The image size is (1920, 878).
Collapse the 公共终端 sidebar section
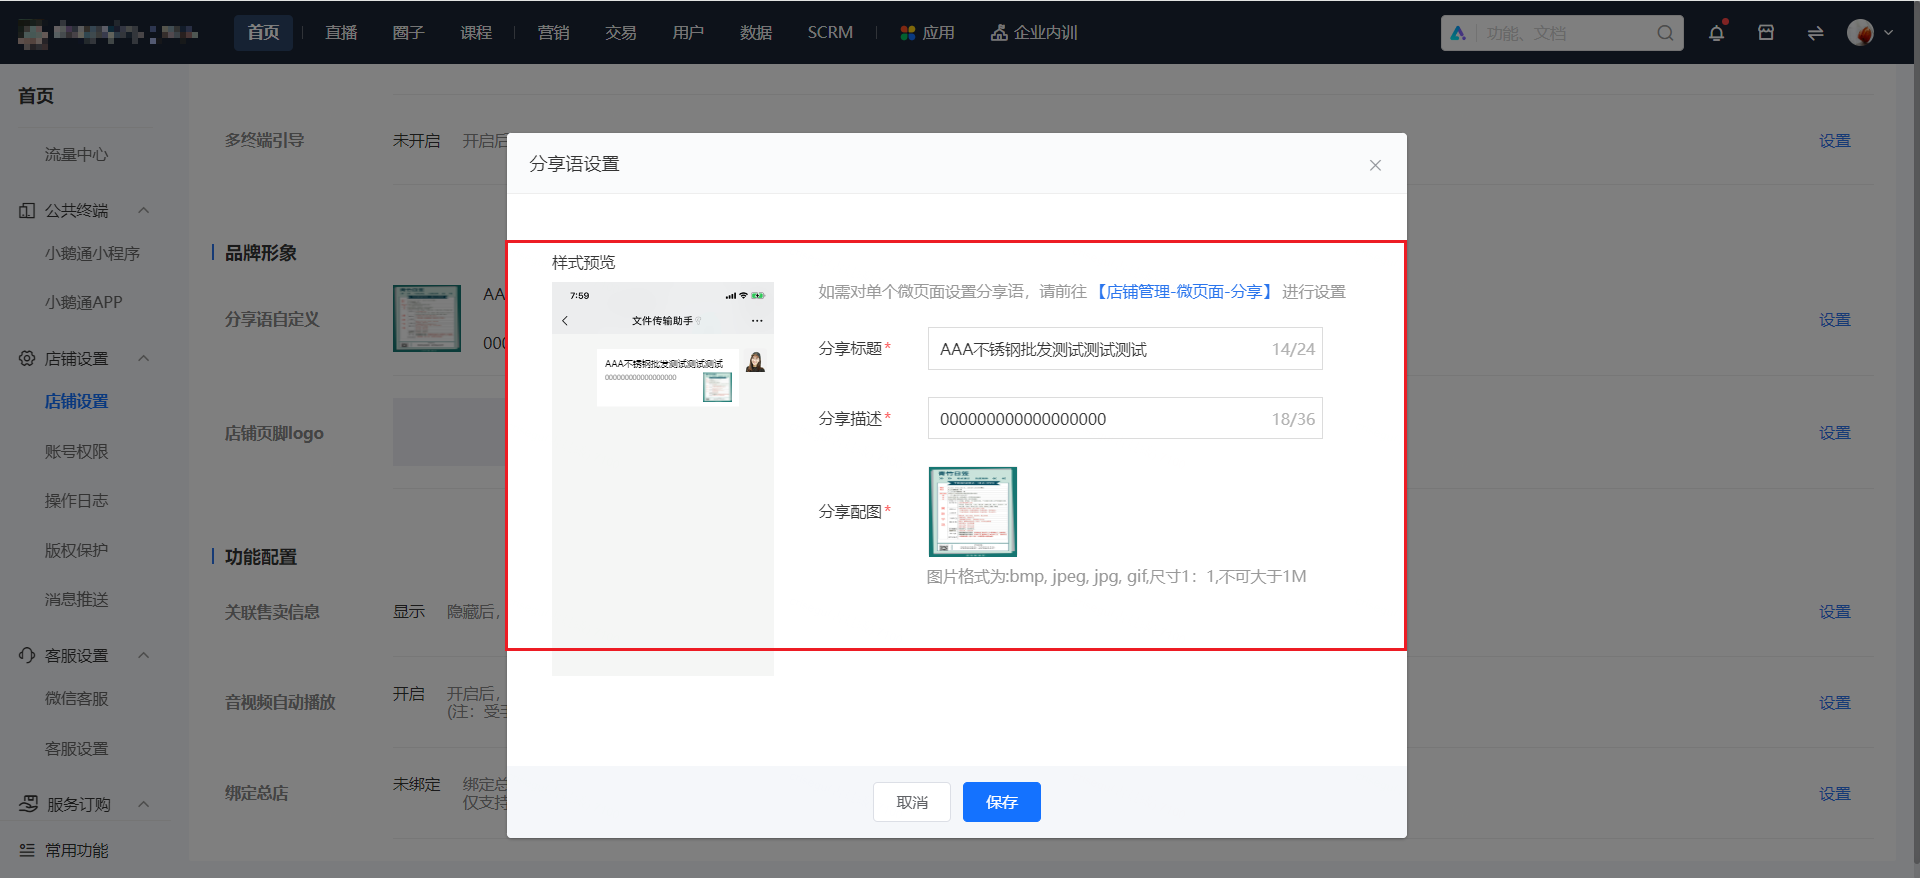[143, 210]
